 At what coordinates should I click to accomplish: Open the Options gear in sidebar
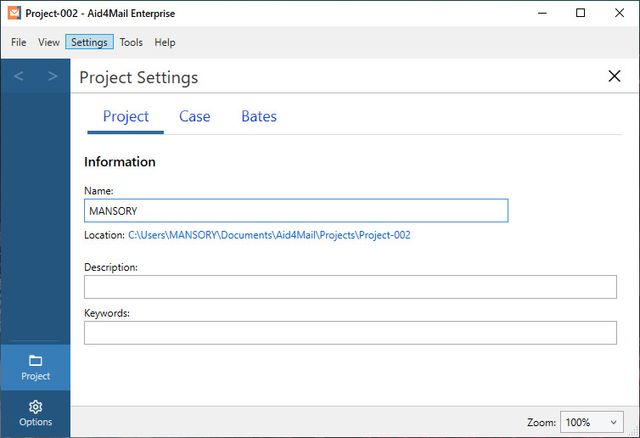point(35,413)
